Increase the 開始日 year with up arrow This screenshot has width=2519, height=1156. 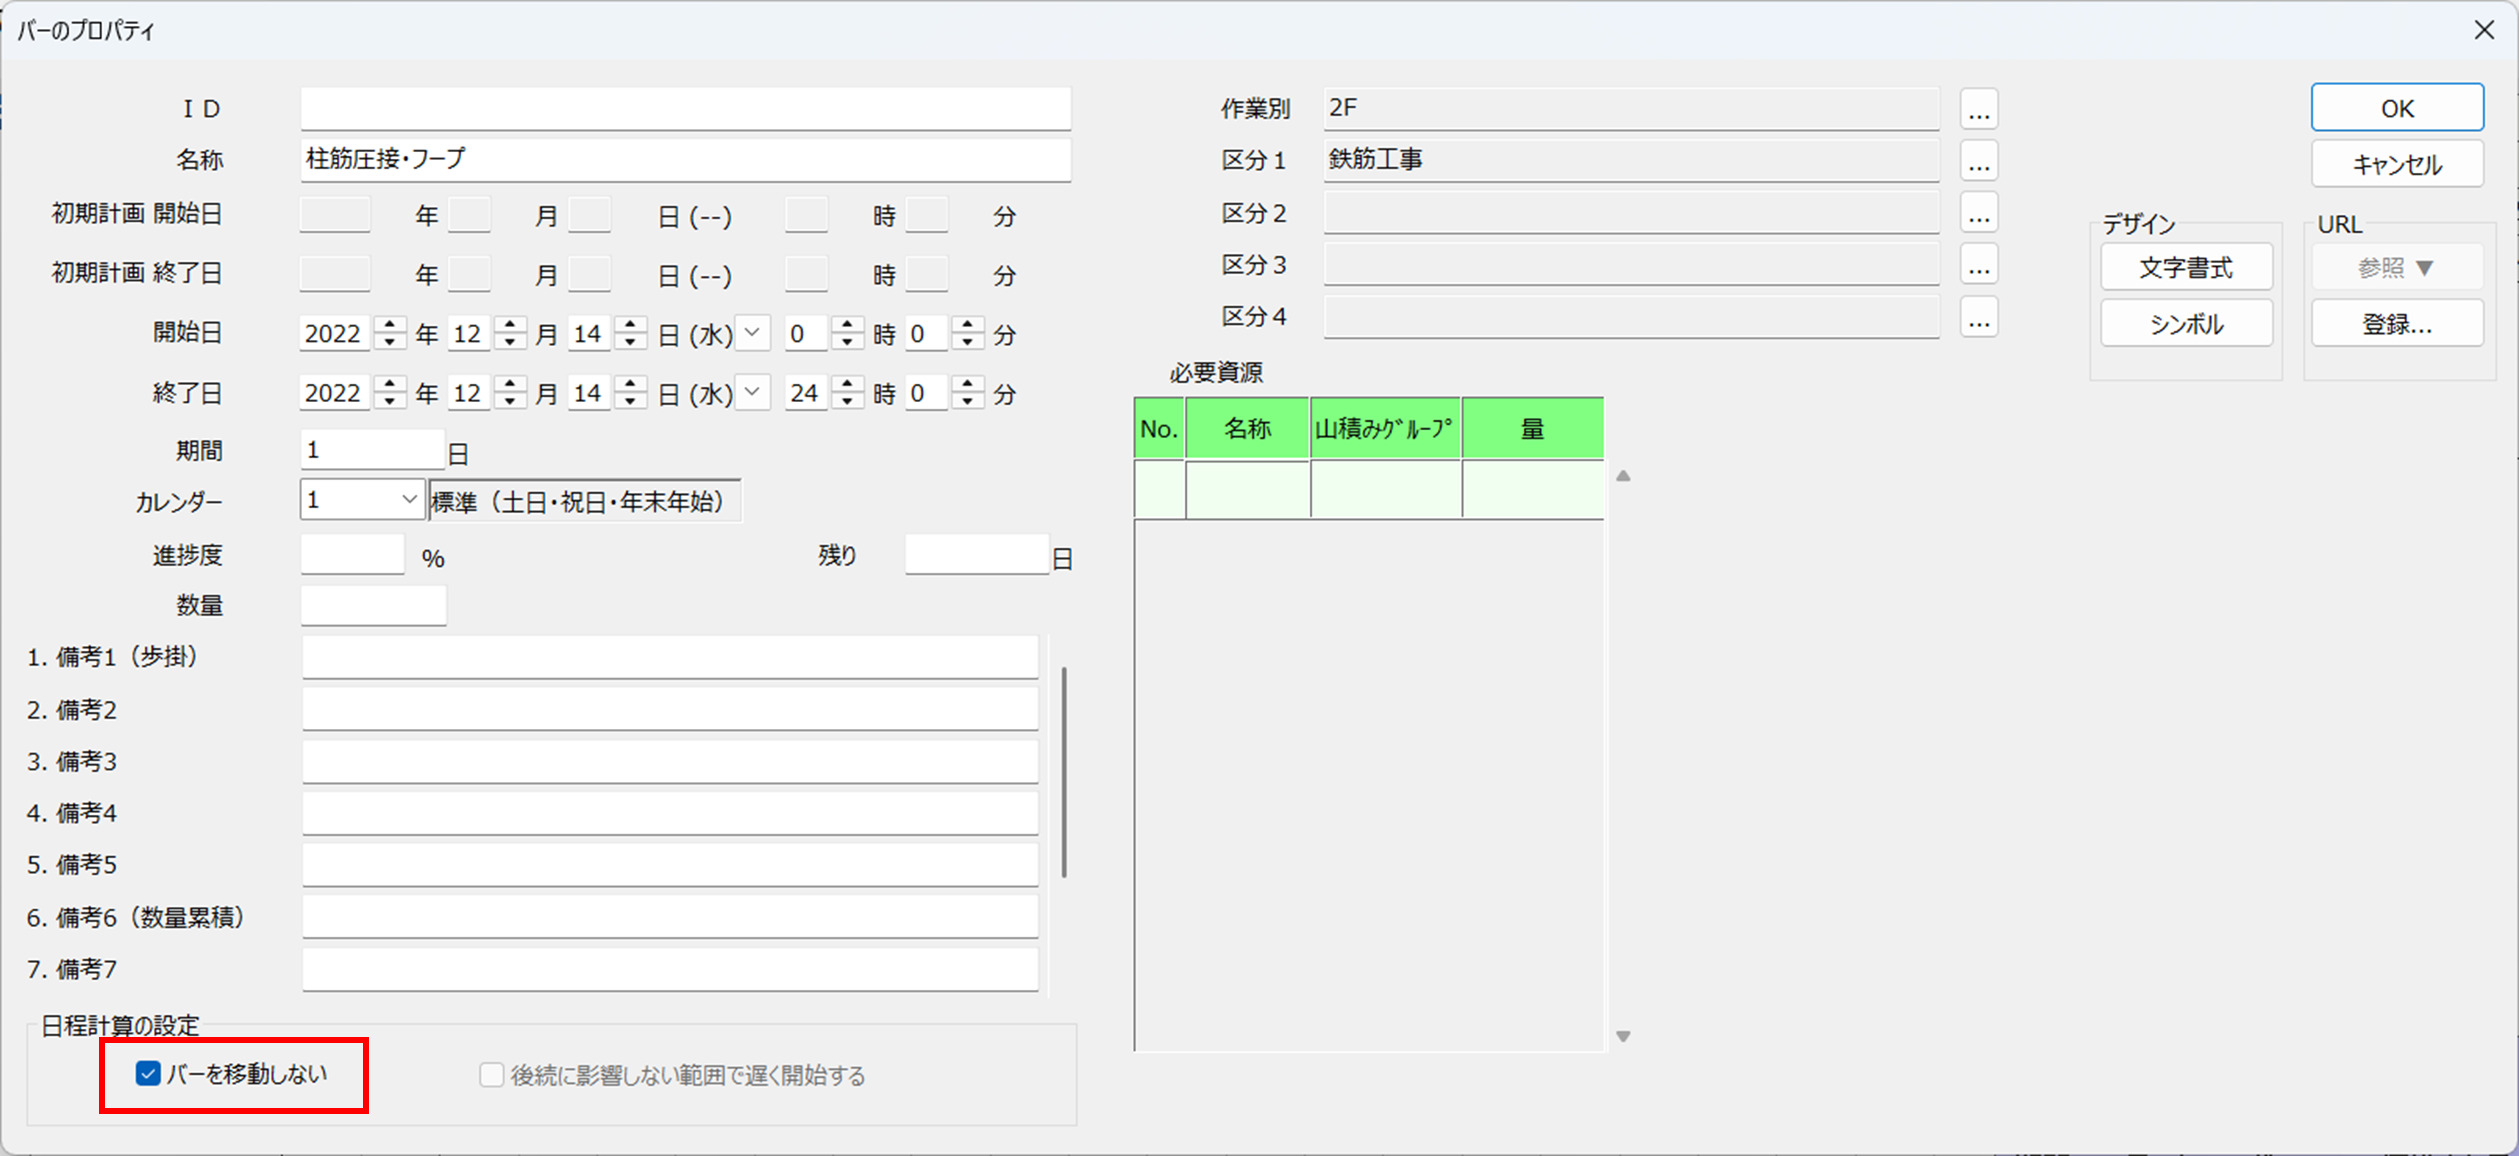point(390,324)
